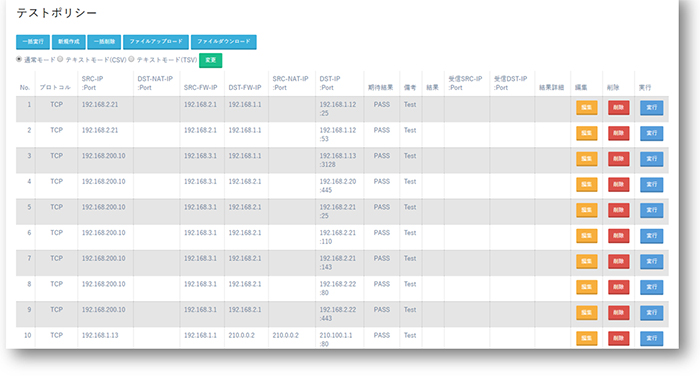Click the 結果詳細 column header

pyautogui.click(x=551, y=88)
